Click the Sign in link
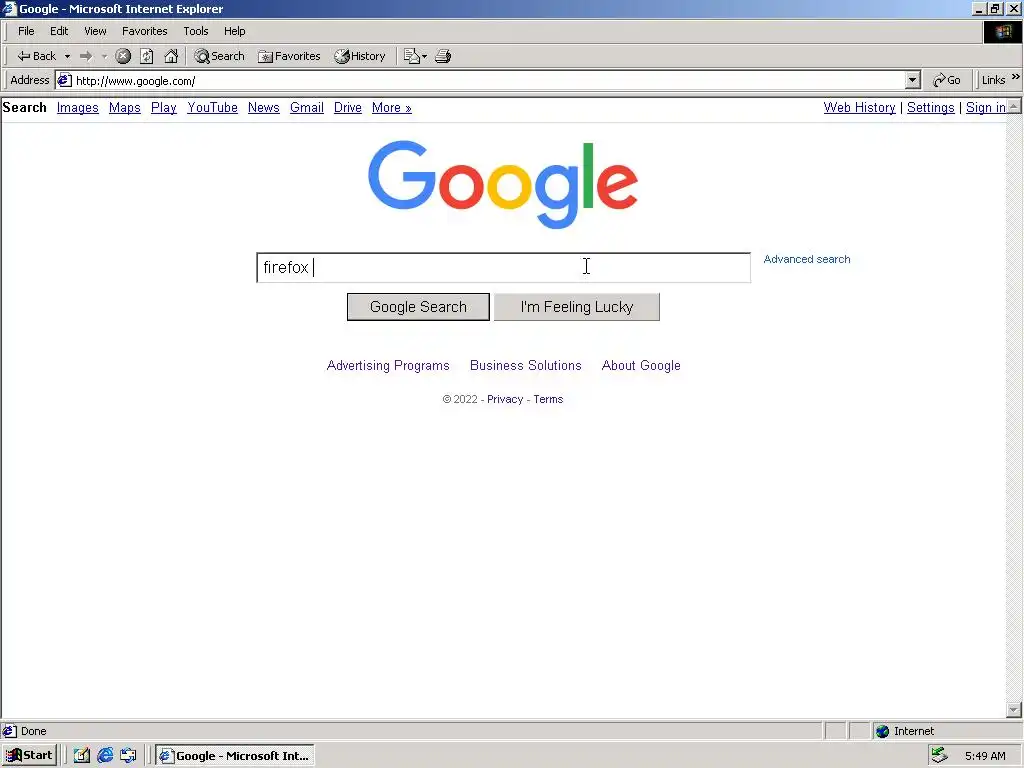 pos(985,108)
